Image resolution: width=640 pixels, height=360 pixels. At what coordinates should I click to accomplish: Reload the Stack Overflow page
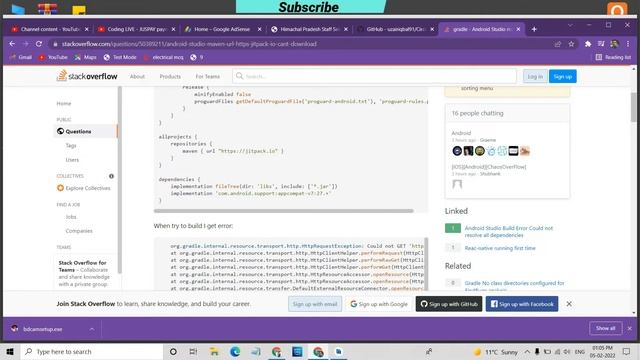click(x=39, y=44)
